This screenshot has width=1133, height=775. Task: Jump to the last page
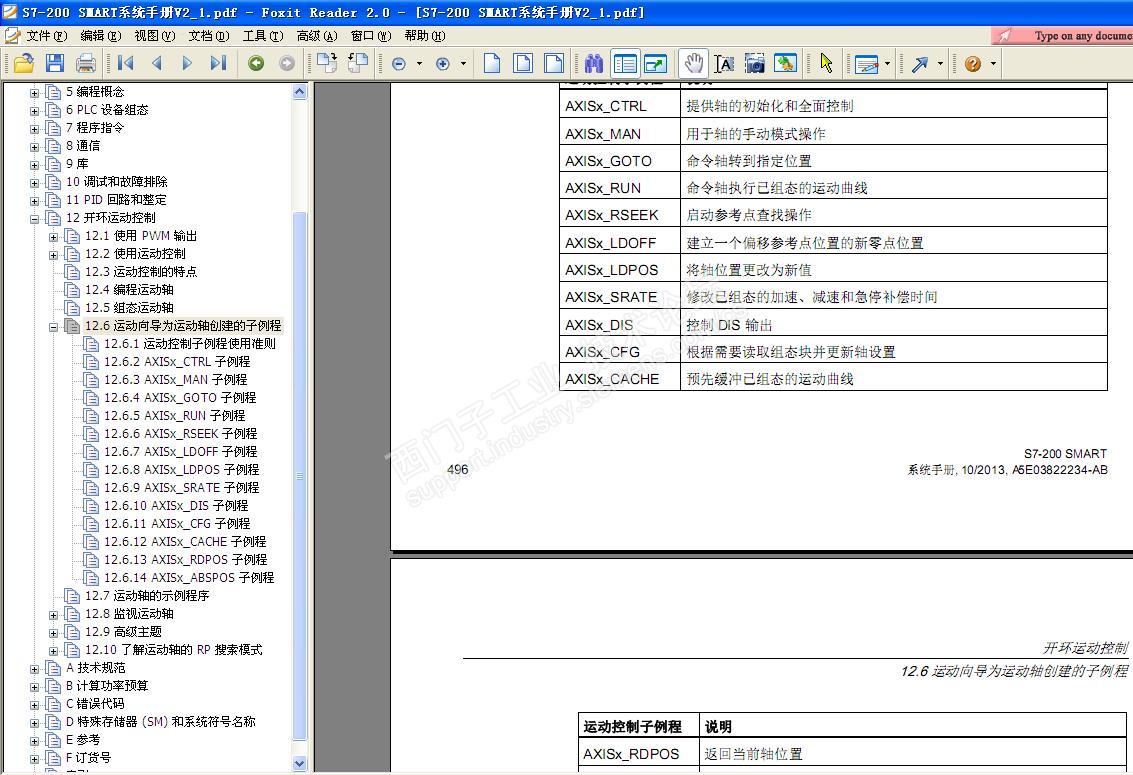(218, 64)
